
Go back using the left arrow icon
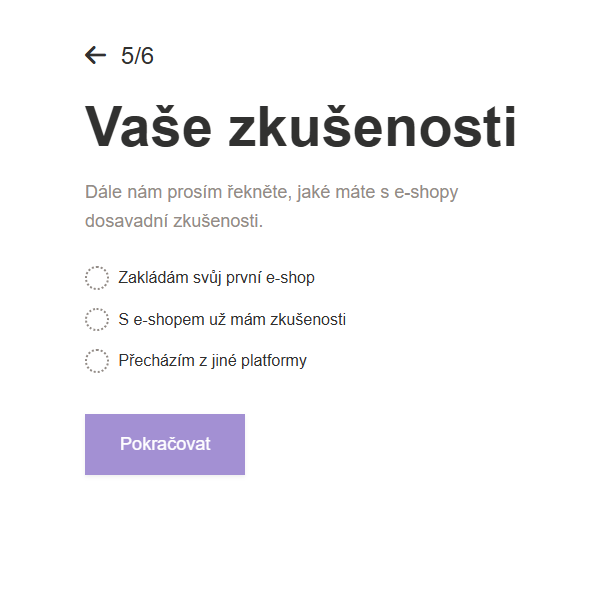coord(96,56)
